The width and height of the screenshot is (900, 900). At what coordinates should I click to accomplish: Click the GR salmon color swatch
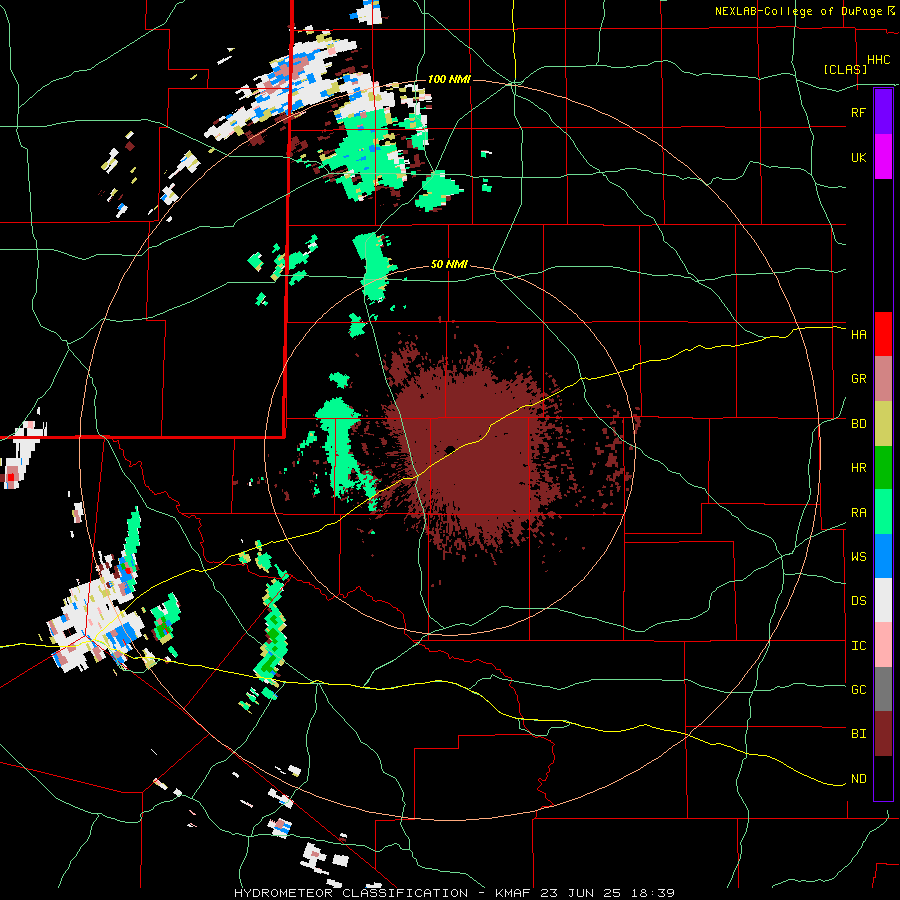[x=883, y=379]
